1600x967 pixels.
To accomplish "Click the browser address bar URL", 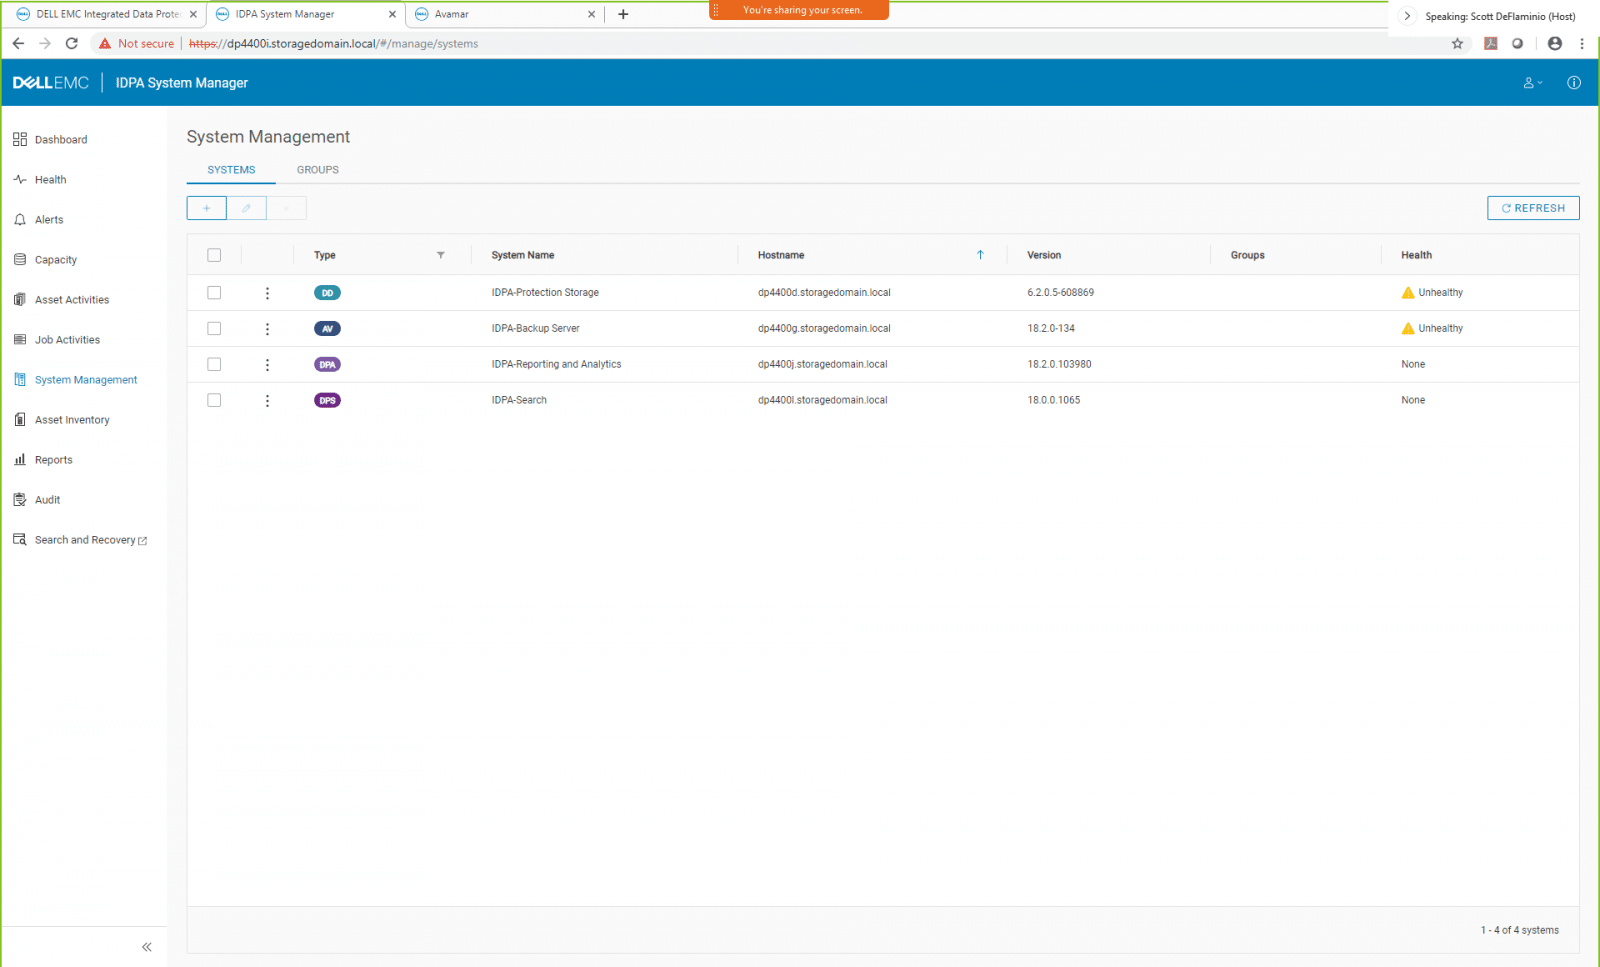I will 333,44.
